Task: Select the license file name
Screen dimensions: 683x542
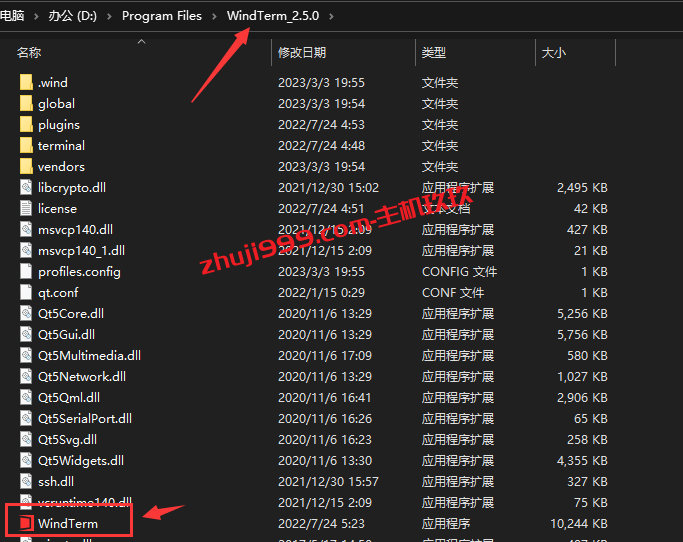Action: [57, 208]
